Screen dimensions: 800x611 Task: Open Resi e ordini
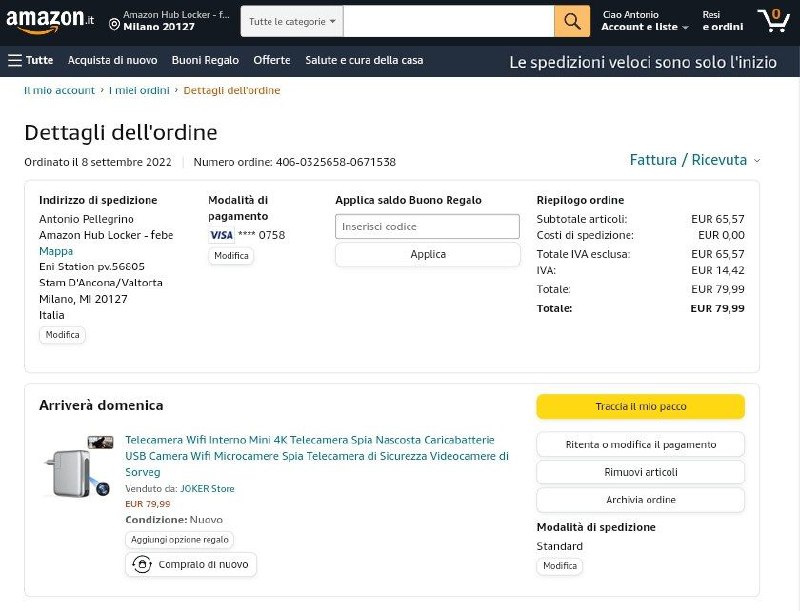[723, 21]
